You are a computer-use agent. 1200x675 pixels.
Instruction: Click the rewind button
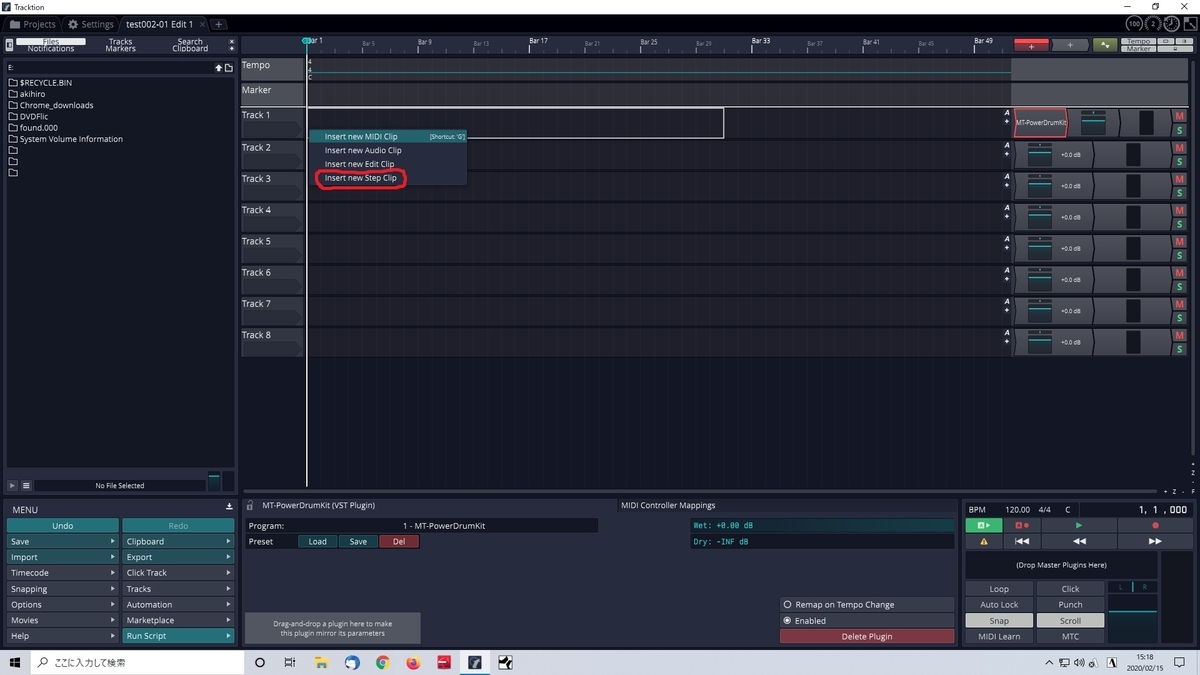(x=1078, y=541)
